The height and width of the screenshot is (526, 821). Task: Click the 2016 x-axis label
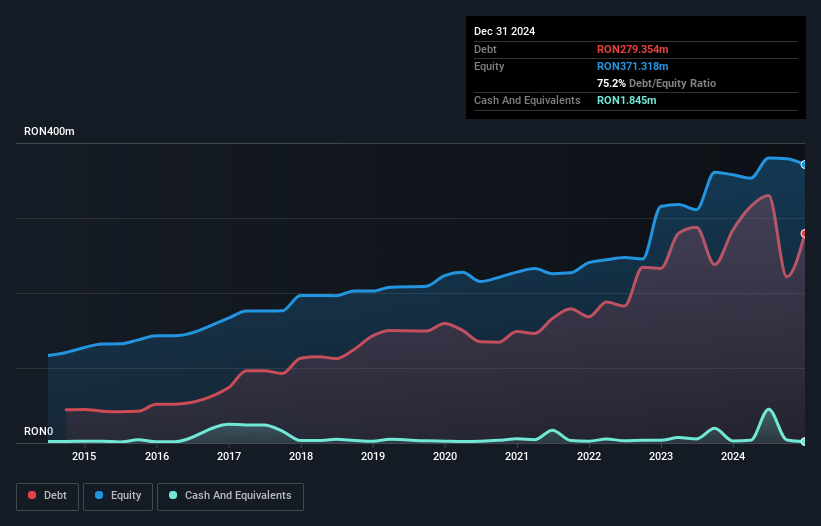click(157, 456)
